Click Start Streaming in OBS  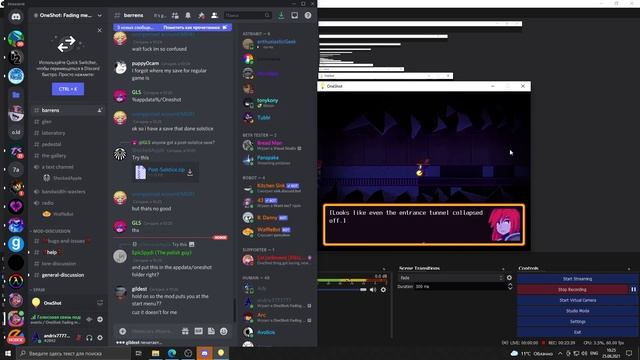[577, 279]
